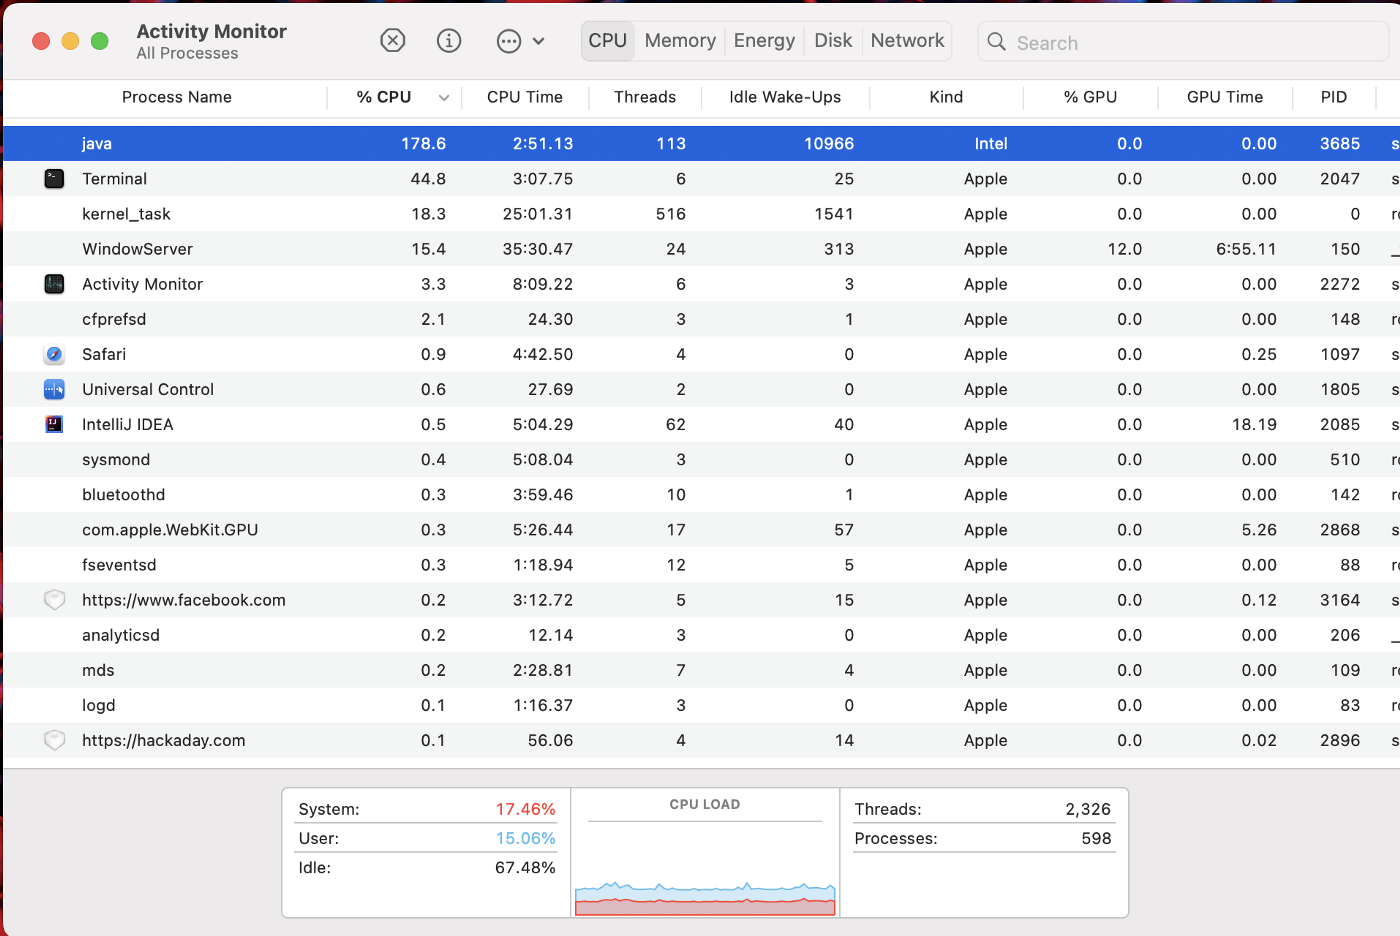The image size is (1400, 936).
Task: Sort by Idle Wake-Ups column
Action: (785, 97)
